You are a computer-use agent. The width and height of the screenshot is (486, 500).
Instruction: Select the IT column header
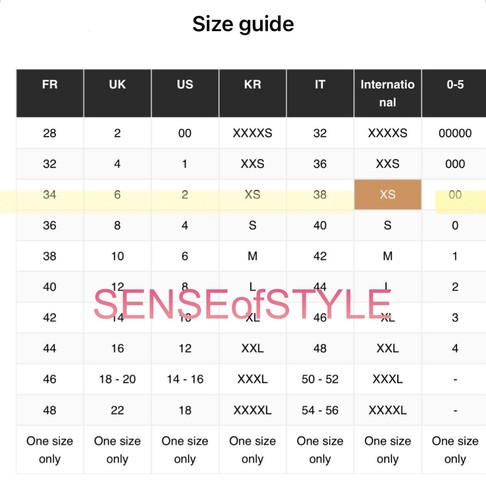[320, 93]
